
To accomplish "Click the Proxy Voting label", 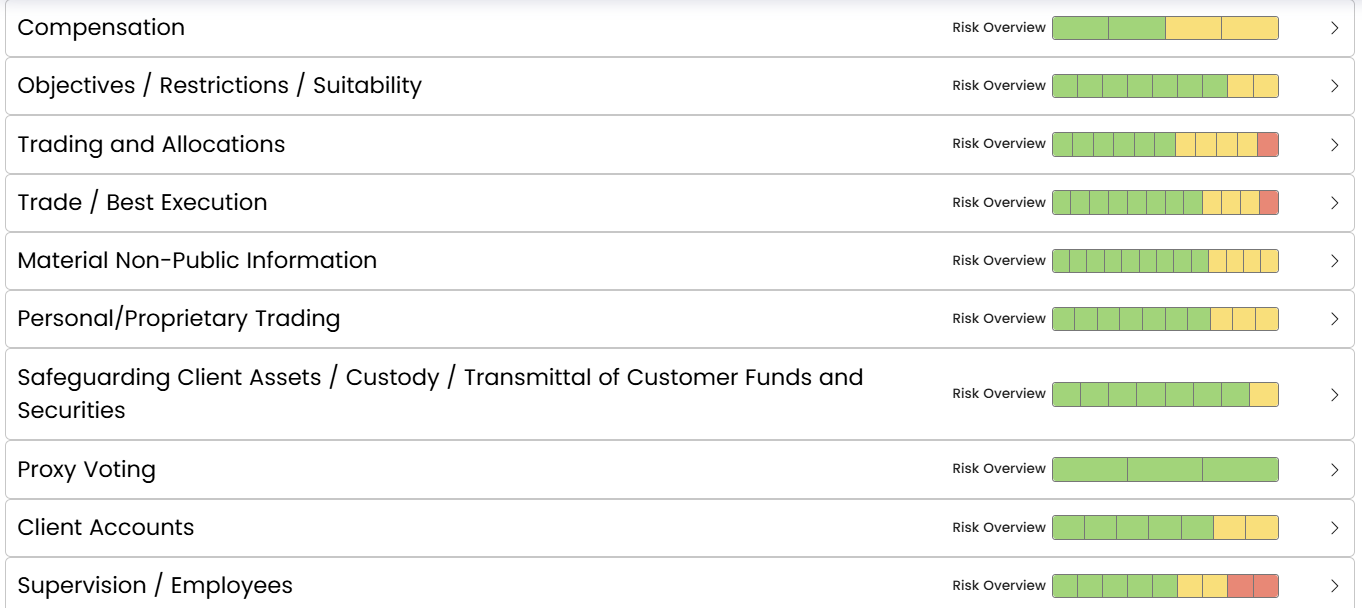I will (x=86, y=469).
